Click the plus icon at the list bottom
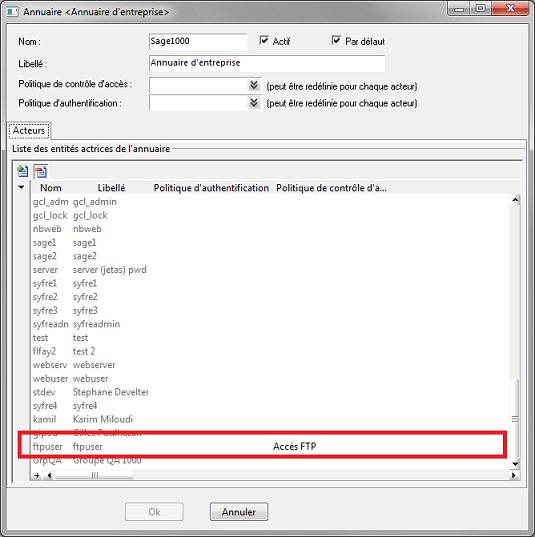This screenshot has height=537, width=535. [37, 475]
